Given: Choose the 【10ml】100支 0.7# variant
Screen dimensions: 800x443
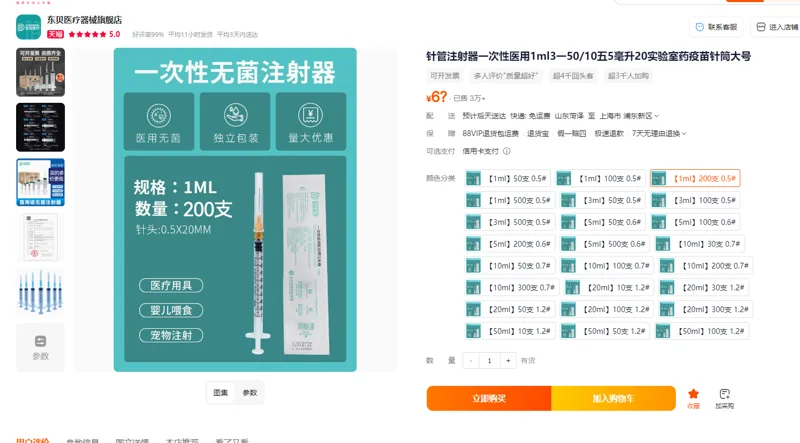Looking at the screenshot, I should pos(607,266).
